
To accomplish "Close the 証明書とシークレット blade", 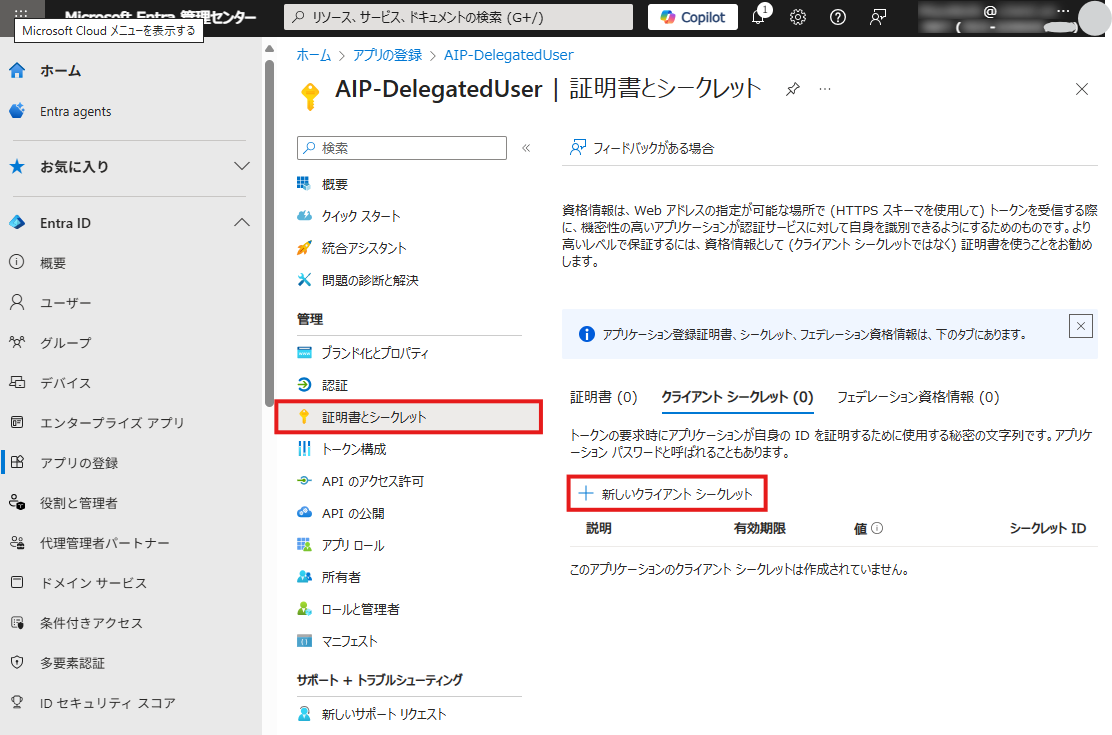I will [1082, 89].
